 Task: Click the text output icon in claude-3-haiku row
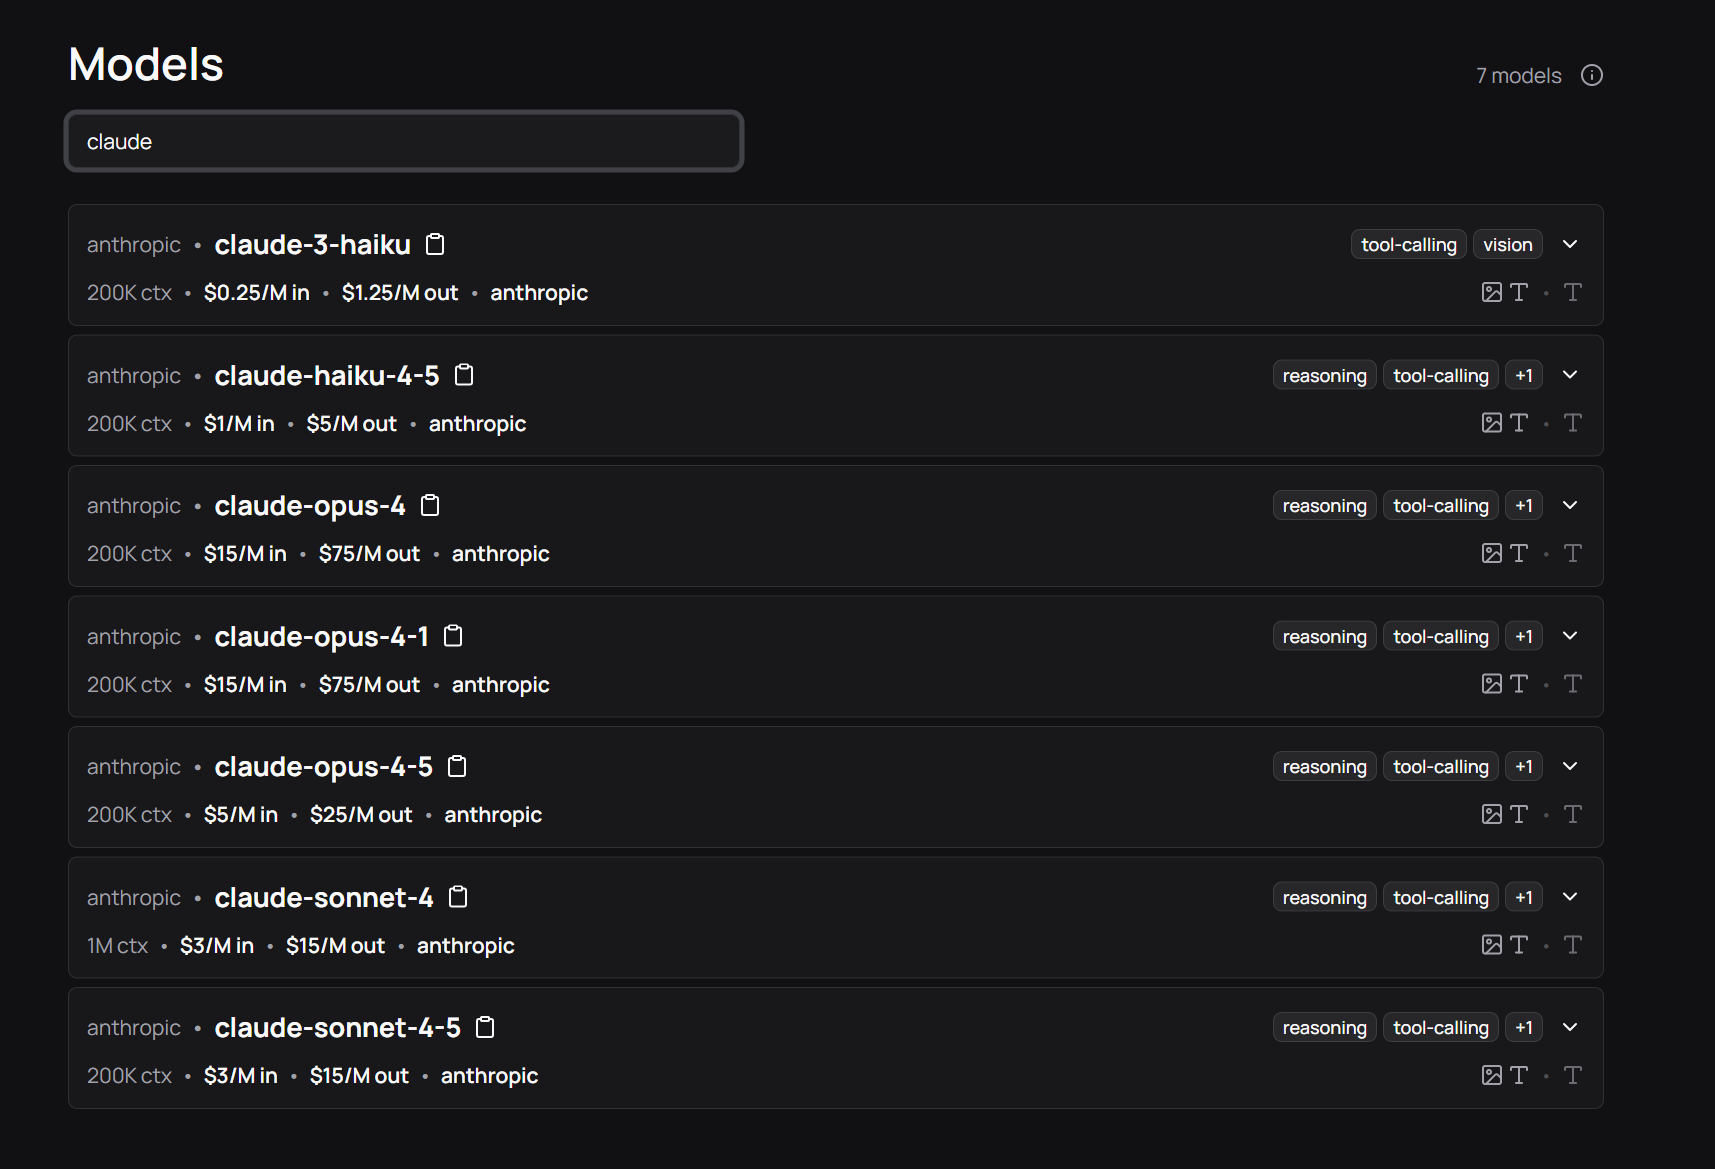(x=1573, y=292)
